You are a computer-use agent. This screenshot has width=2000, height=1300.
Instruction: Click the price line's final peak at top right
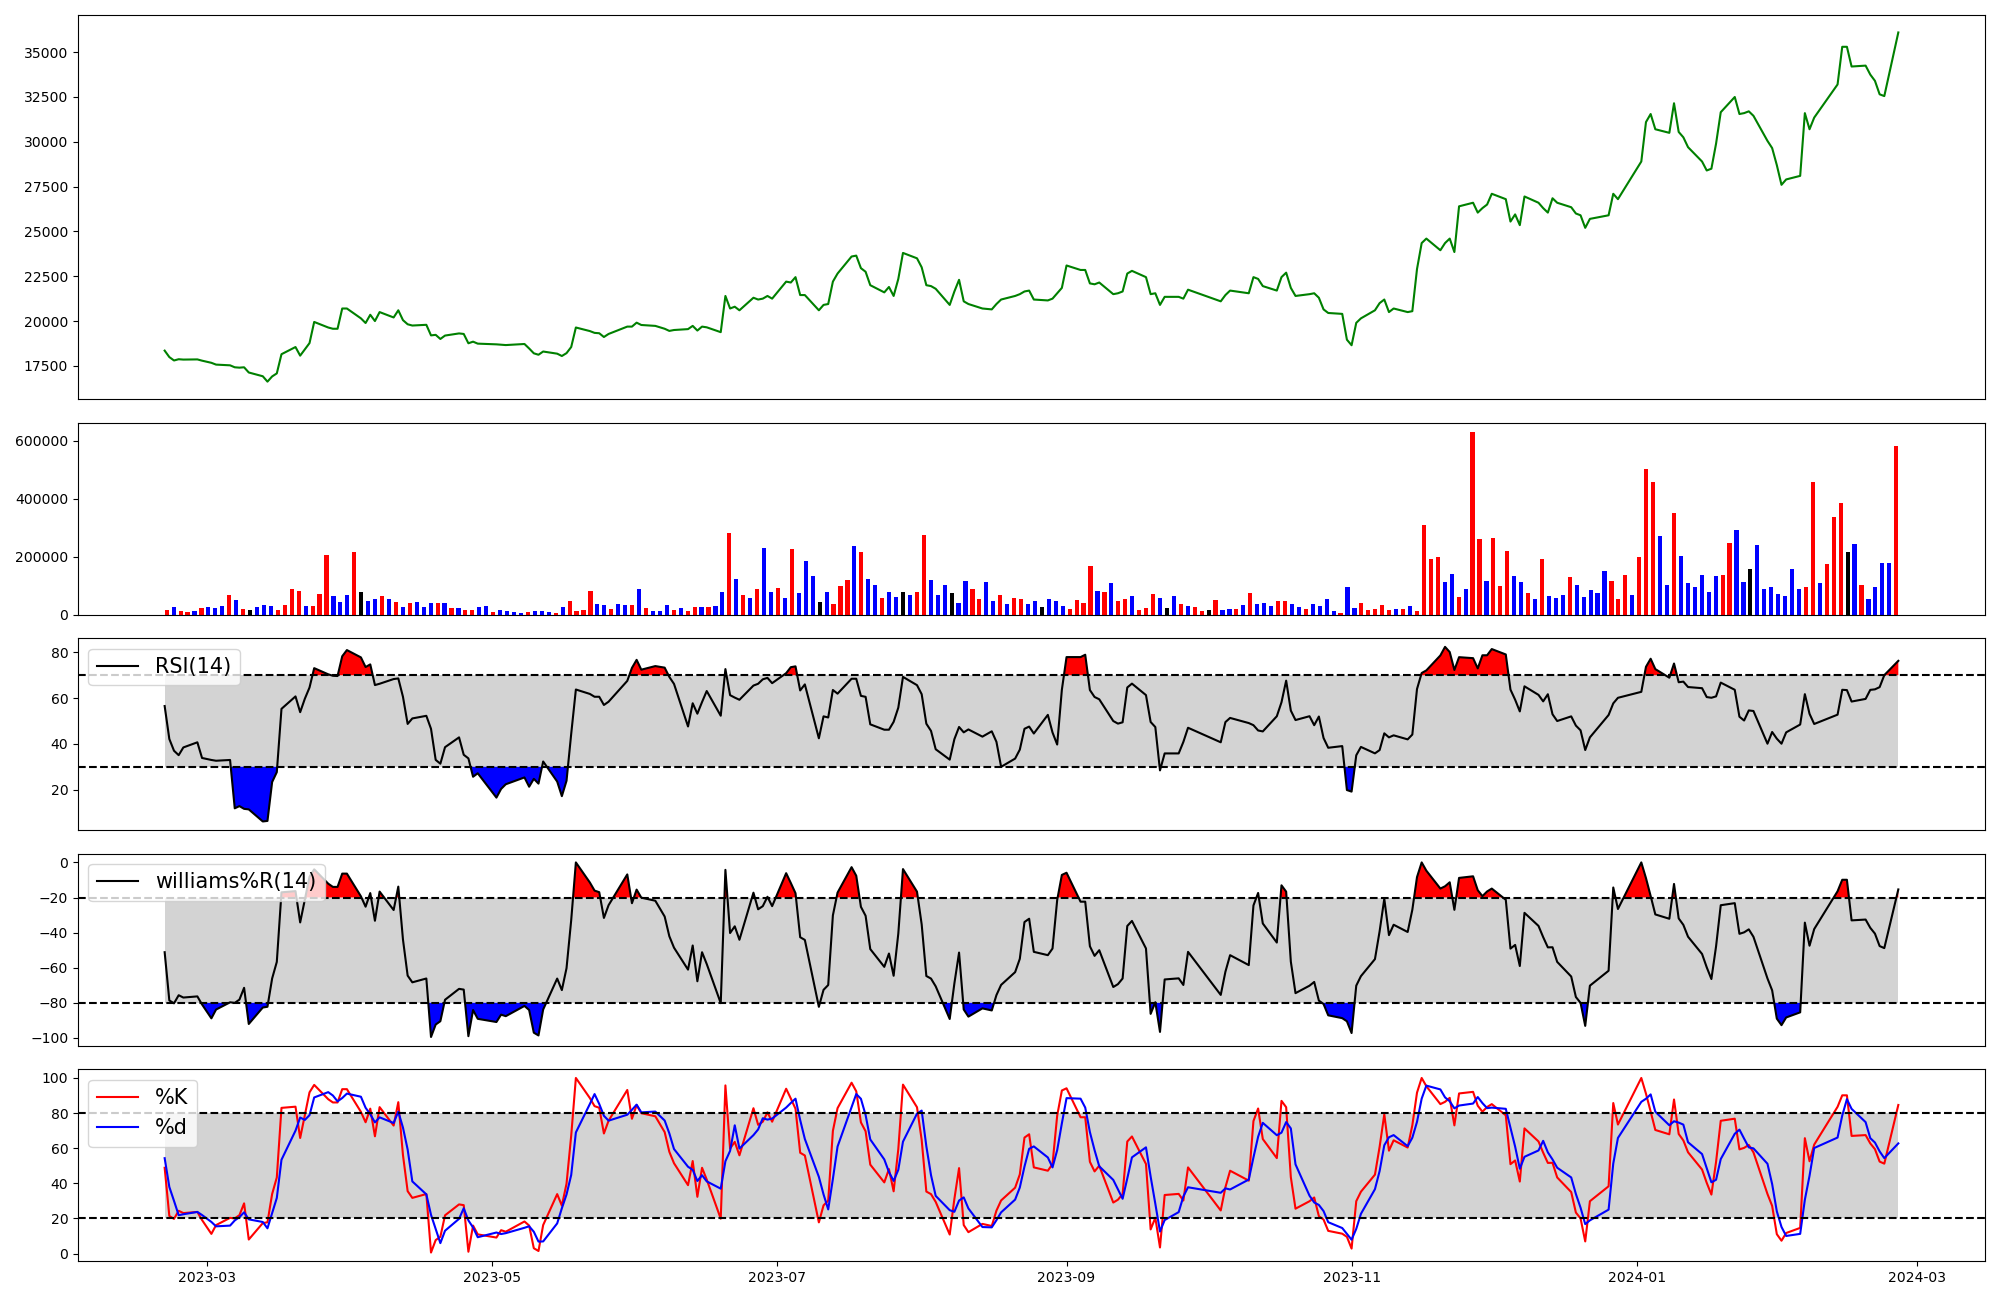coord(1897,34)
